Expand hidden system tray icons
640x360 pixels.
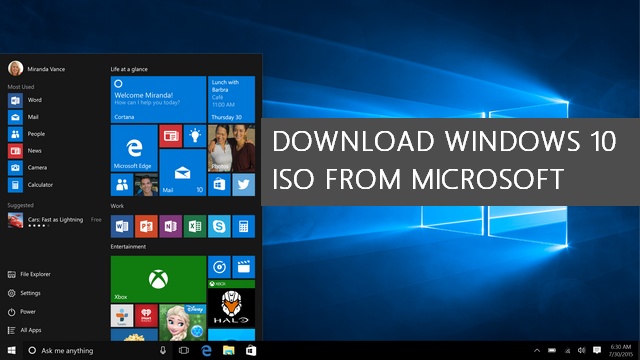coord(537,351)
